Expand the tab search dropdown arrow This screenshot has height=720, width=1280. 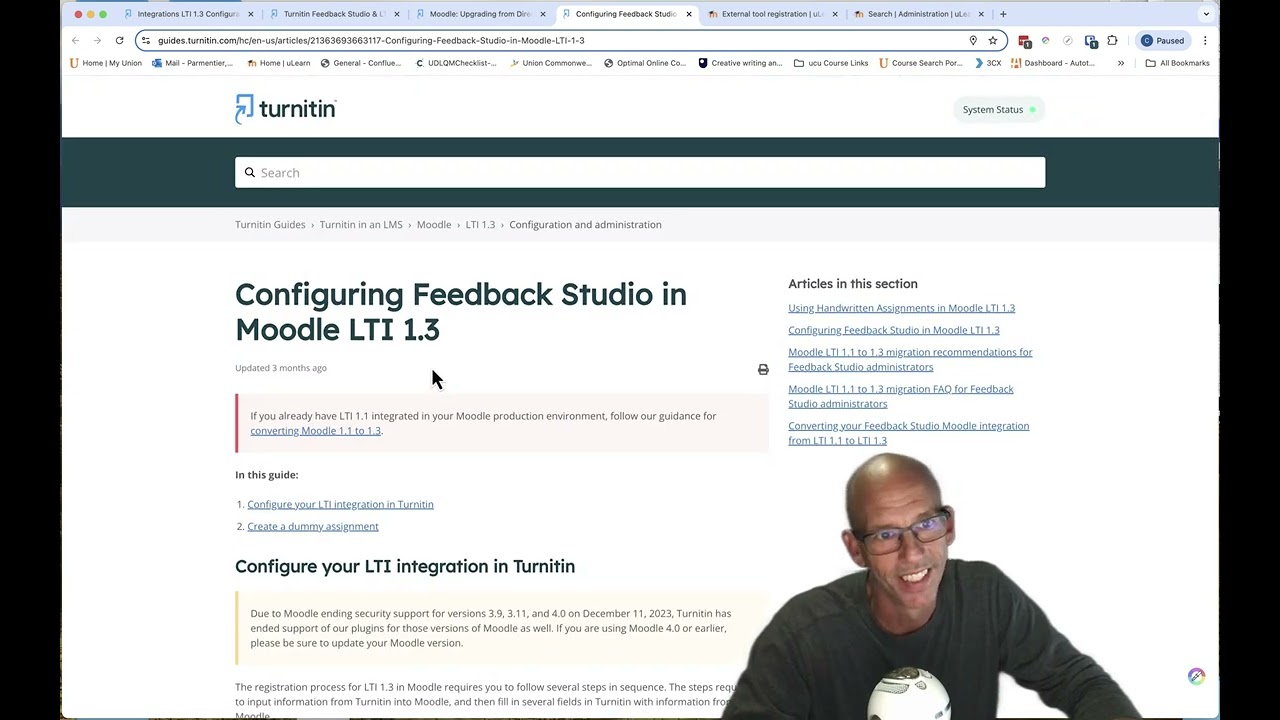click(x=1206, y=14)
